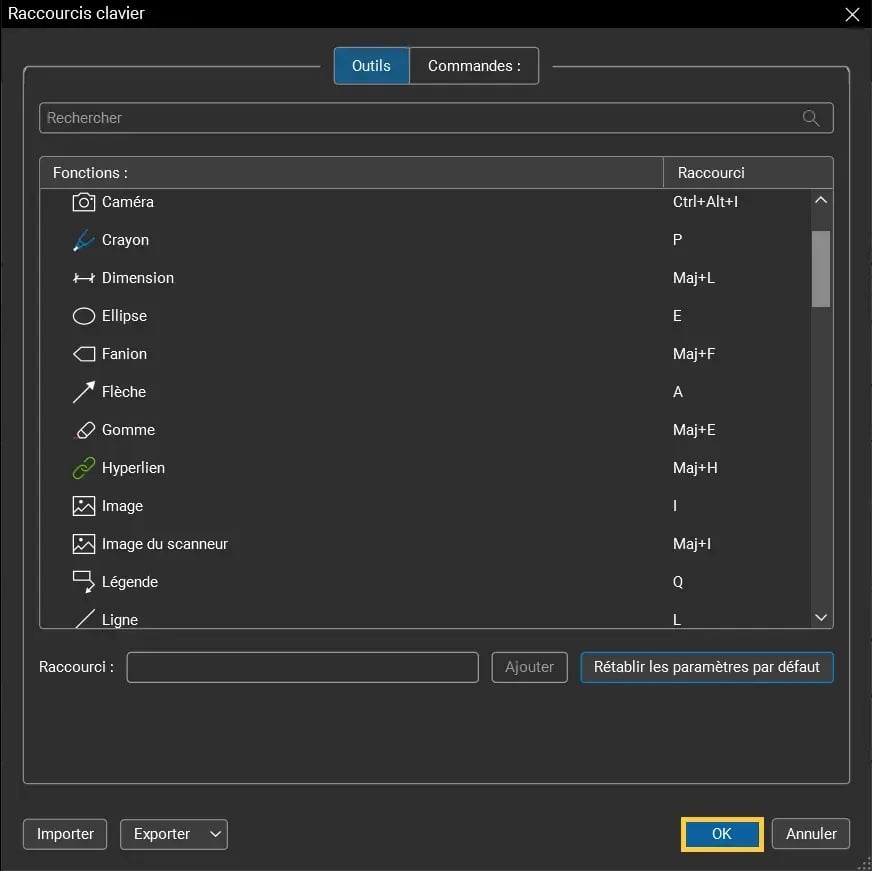Click the Ligne line tool icon
Image resolution: width=872 pixels, height=871 pixels.
tap(84, 619)
